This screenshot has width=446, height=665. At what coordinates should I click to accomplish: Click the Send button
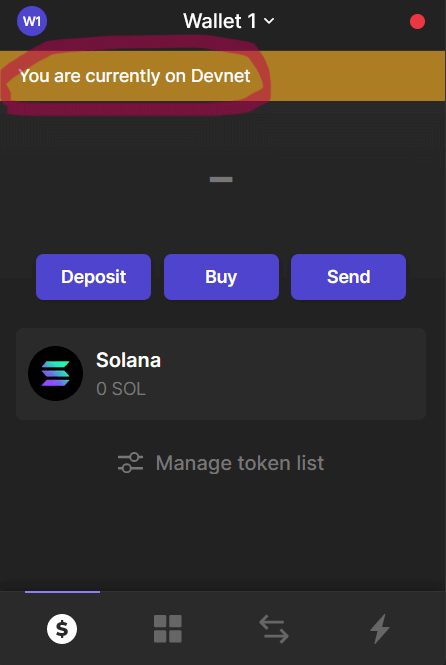348,277
